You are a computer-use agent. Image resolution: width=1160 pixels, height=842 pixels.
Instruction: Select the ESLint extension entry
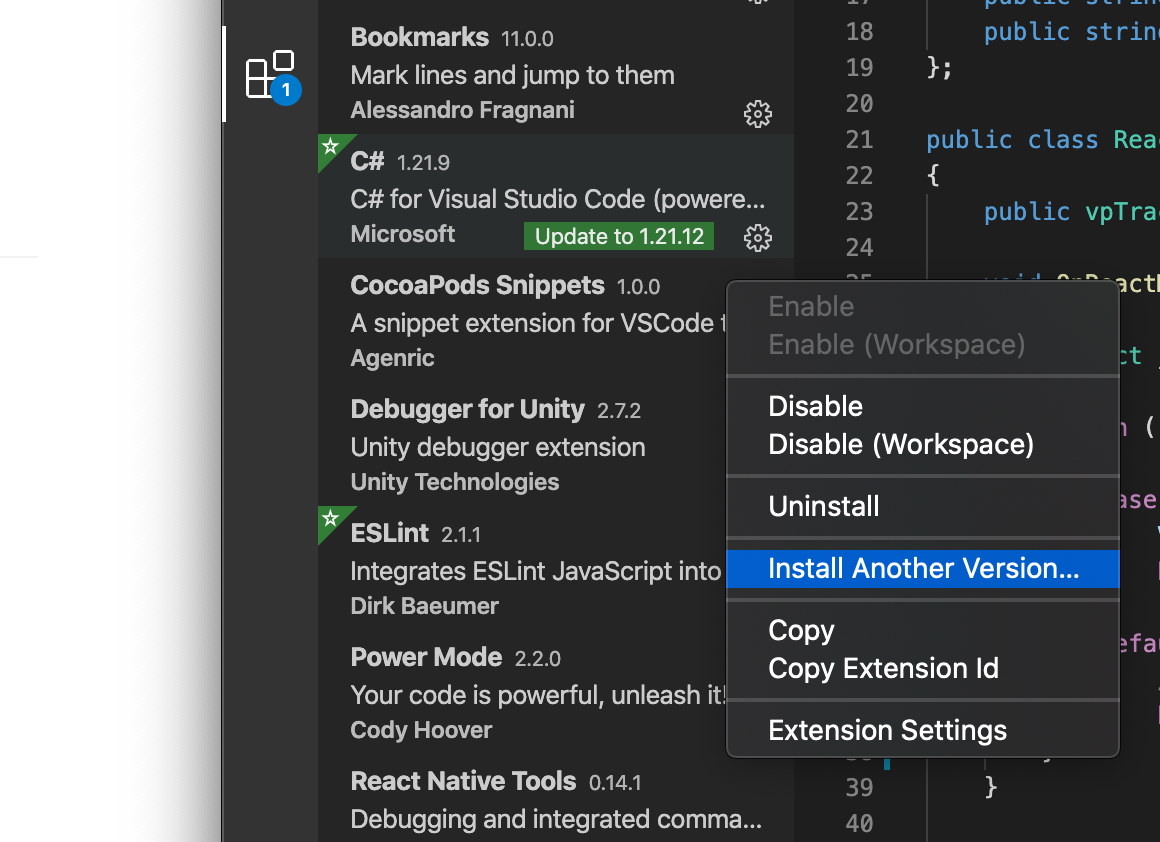click(522, 568)
